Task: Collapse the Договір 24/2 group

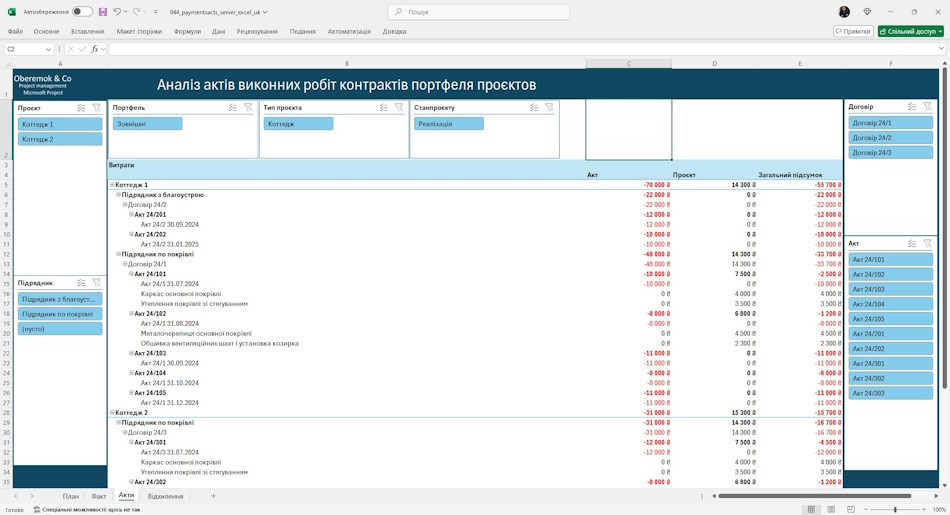Action: click(125, 205)
